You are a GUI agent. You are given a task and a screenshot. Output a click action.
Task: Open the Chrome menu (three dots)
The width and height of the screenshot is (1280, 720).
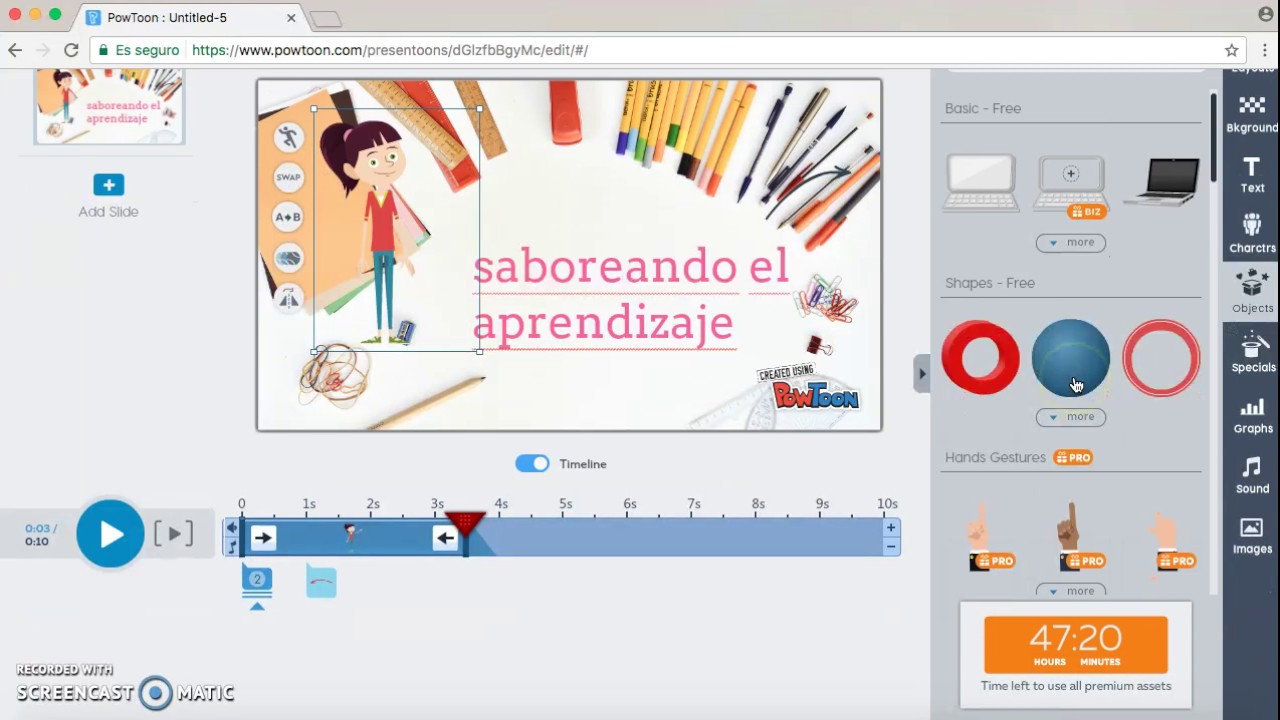tap(1266, 50)
